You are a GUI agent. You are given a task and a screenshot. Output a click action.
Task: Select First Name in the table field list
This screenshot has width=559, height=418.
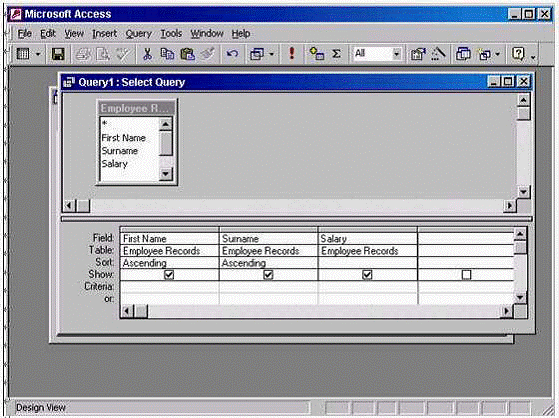[x=123, y=138]
